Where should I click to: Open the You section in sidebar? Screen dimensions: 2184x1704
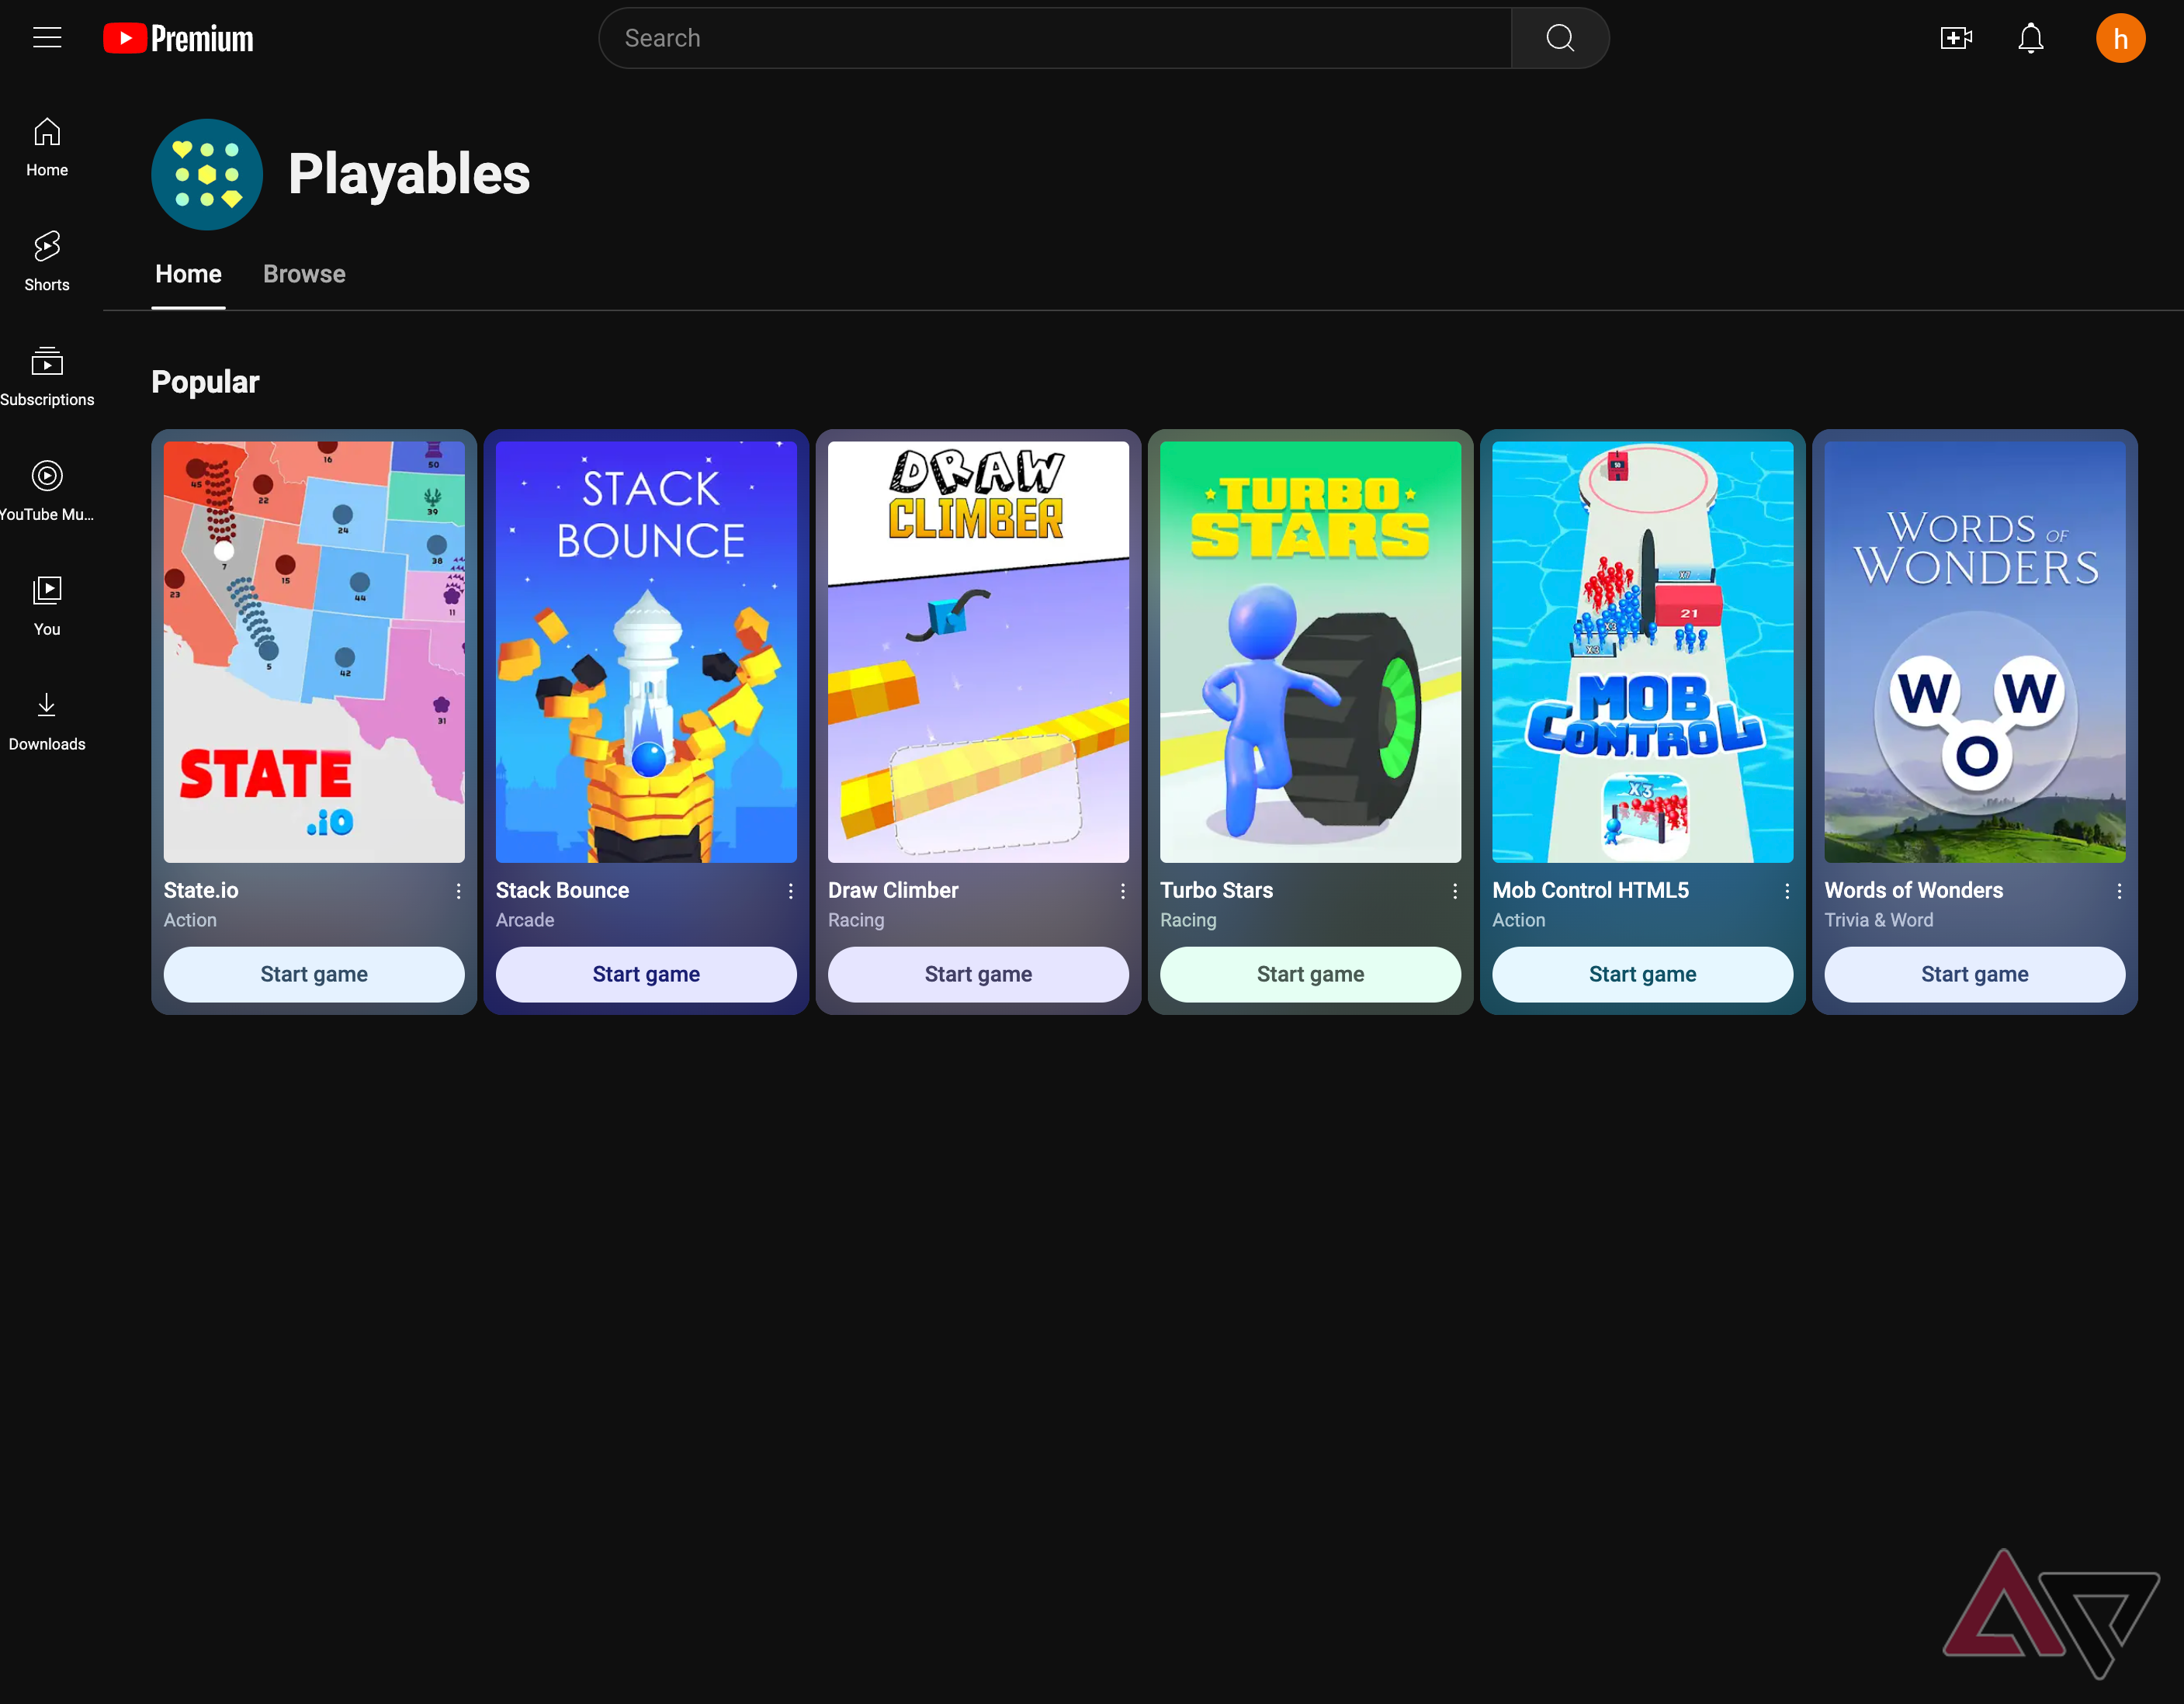click(x=47, y=607)
